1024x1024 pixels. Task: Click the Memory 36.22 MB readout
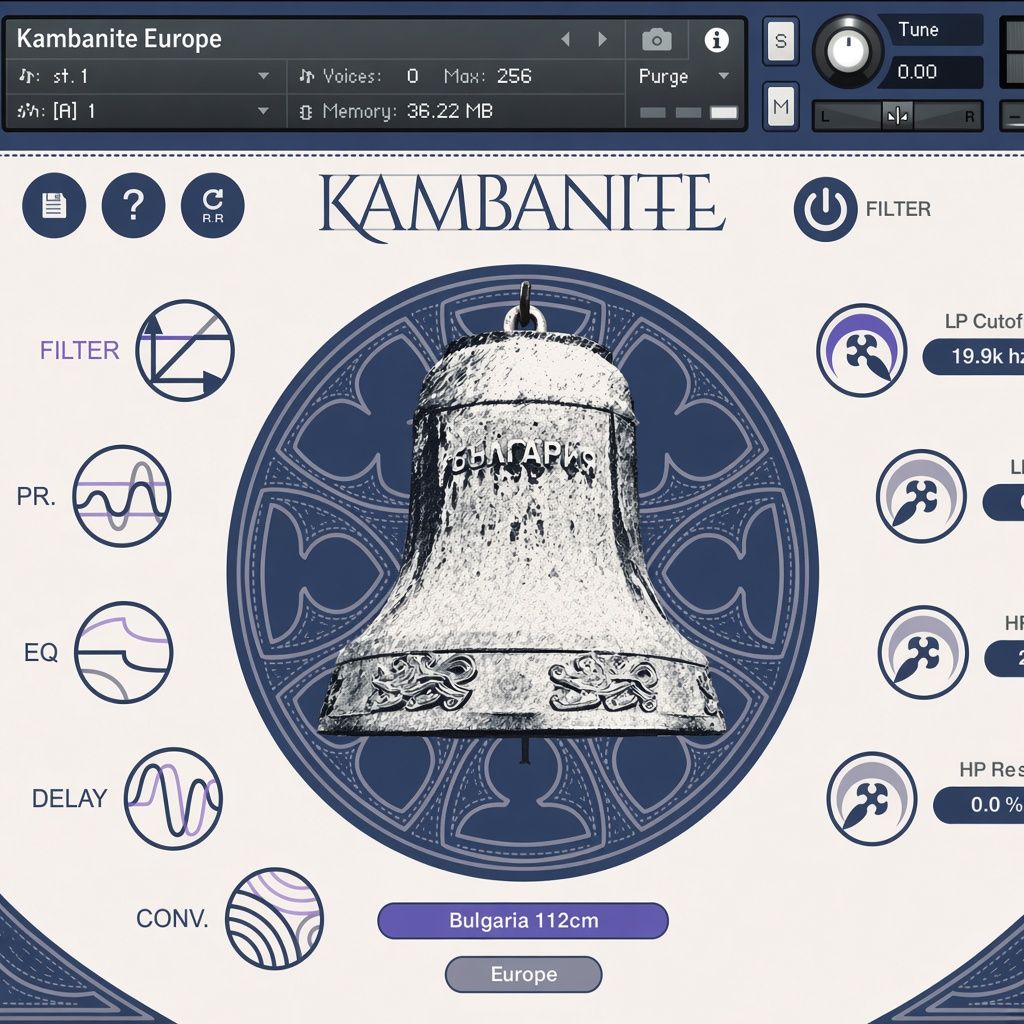[x=396, y=111]
